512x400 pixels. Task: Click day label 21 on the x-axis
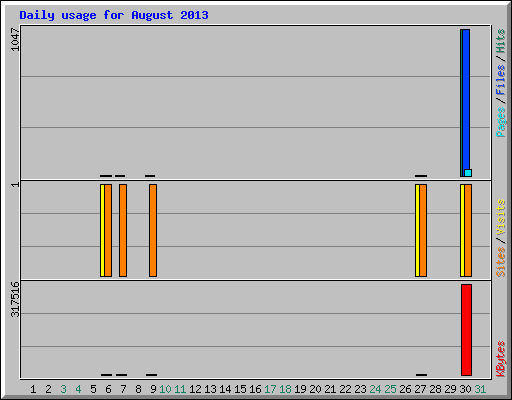(330, 389)
